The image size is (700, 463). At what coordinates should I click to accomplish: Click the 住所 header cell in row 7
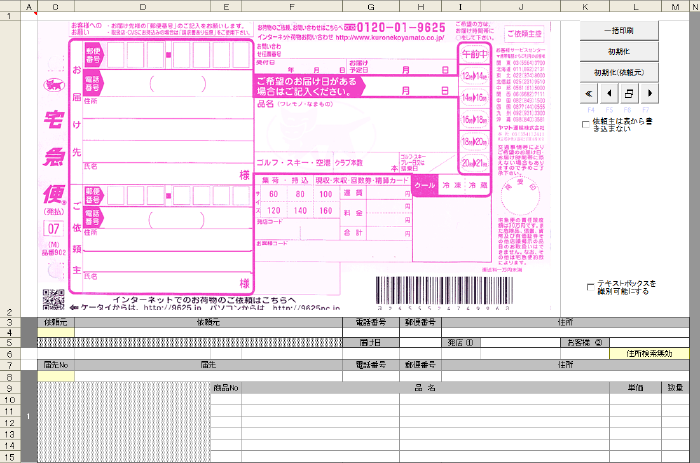[x=565, y=365]
